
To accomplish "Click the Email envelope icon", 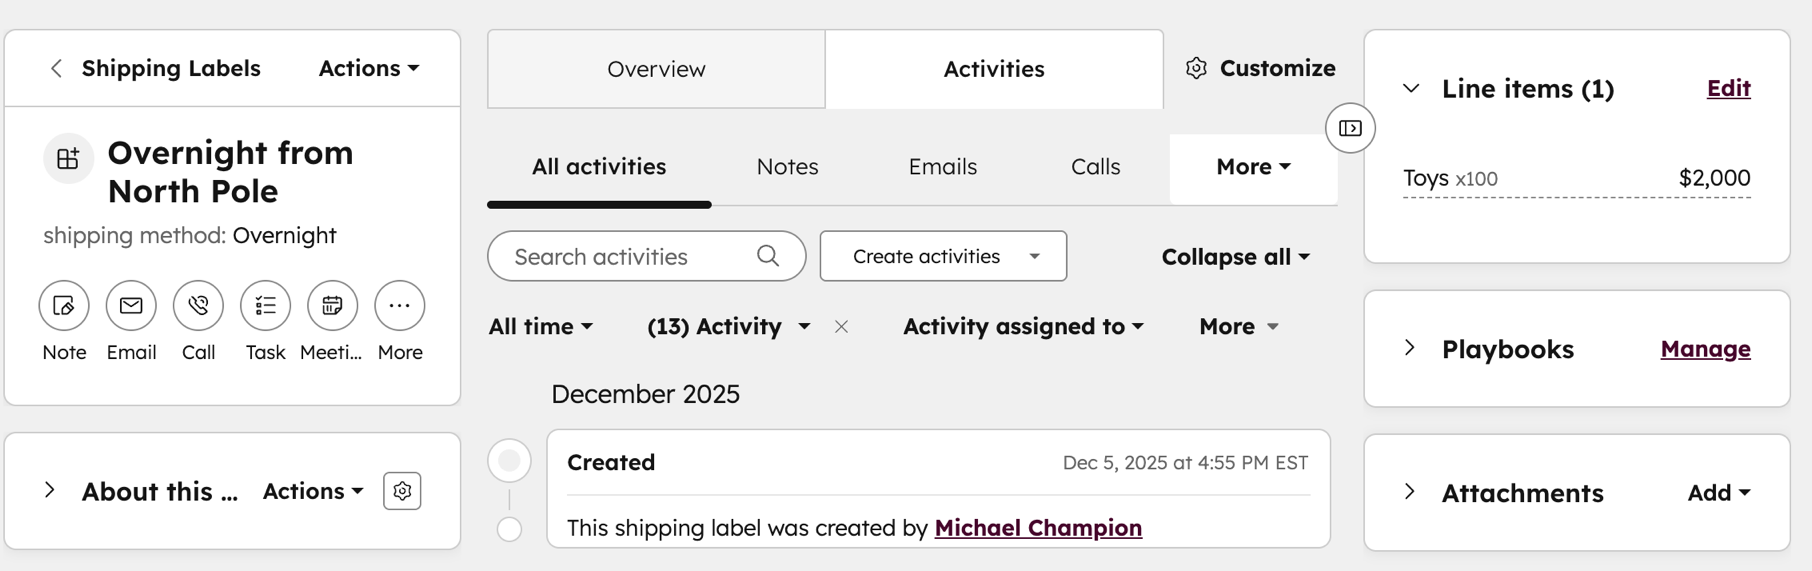I will coord(131,306).
